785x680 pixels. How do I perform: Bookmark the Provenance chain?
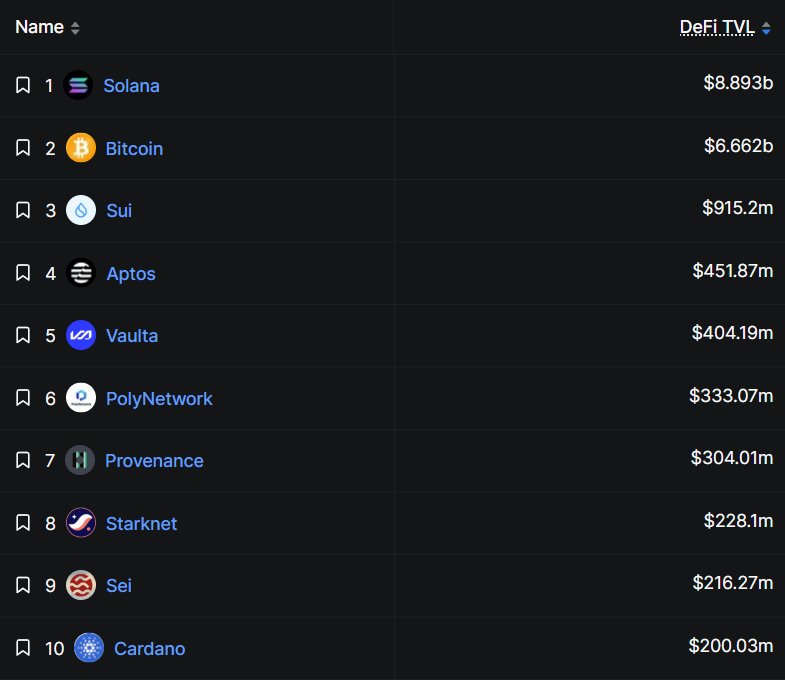23,461
